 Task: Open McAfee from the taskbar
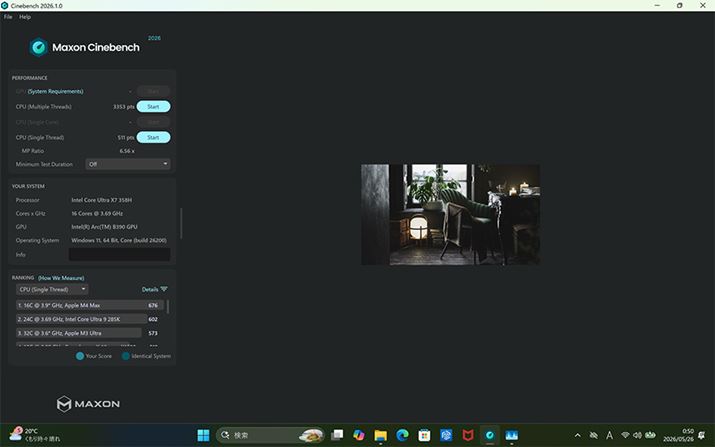pyautogui.click(x=468, y=435)
